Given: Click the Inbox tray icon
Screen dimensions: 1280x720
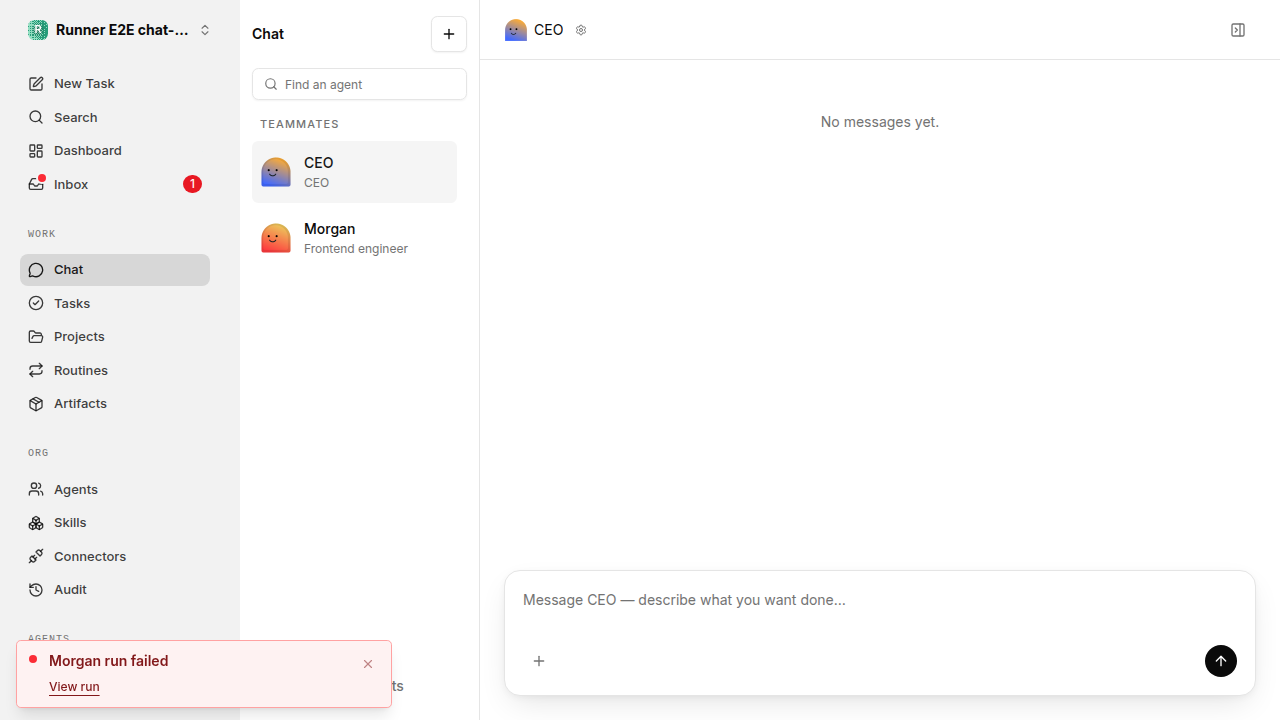Looking at the screenshot, I should point(36,184).
